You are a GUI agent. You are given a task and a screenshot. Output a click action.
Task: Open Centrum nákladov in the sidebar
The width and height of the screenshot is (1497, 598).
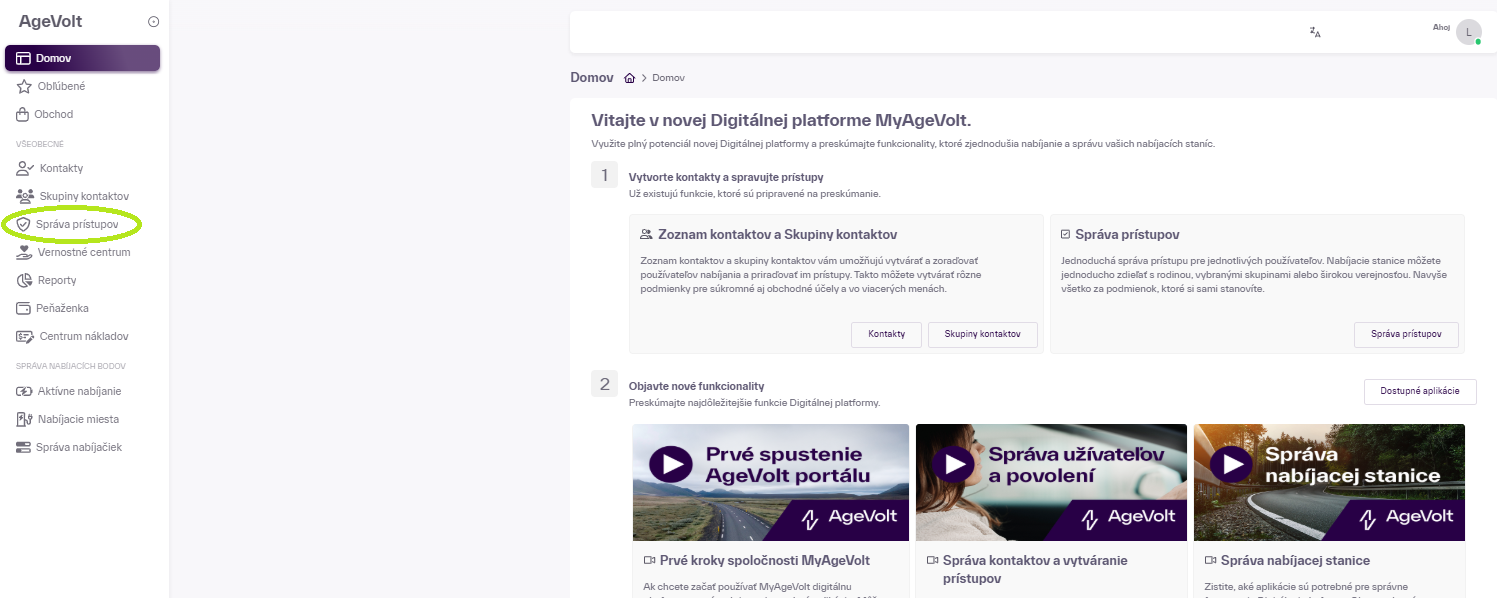(82, 336)
